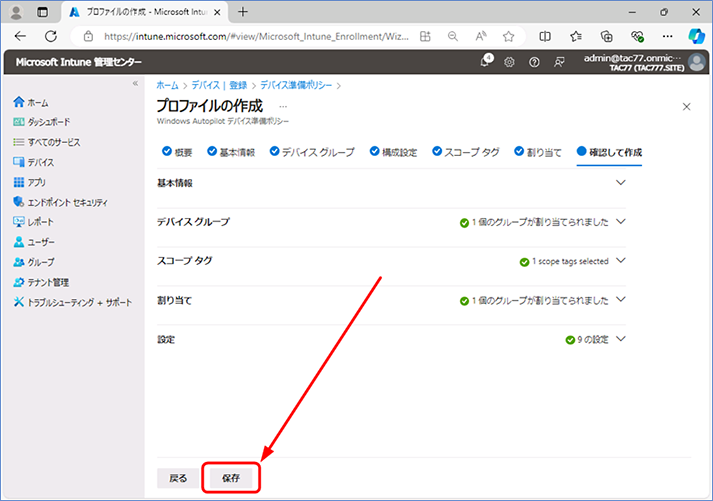Expand the 設定 section chevron

[x=621, y=339]
